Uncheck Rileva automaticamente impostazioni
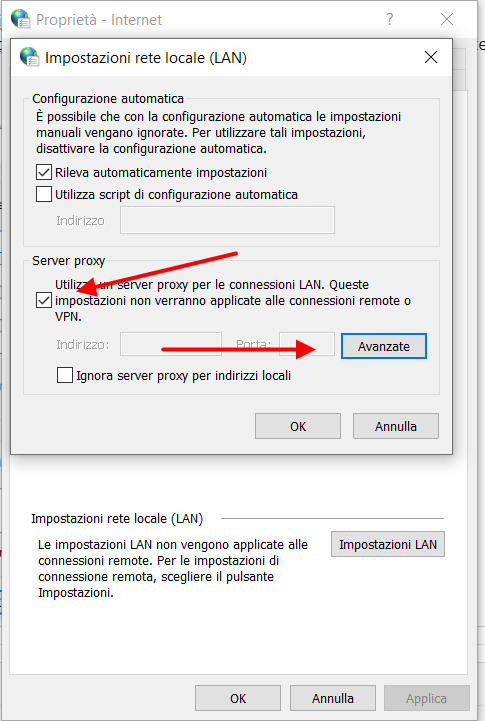The image size is (485, 721). click(44, 172)
